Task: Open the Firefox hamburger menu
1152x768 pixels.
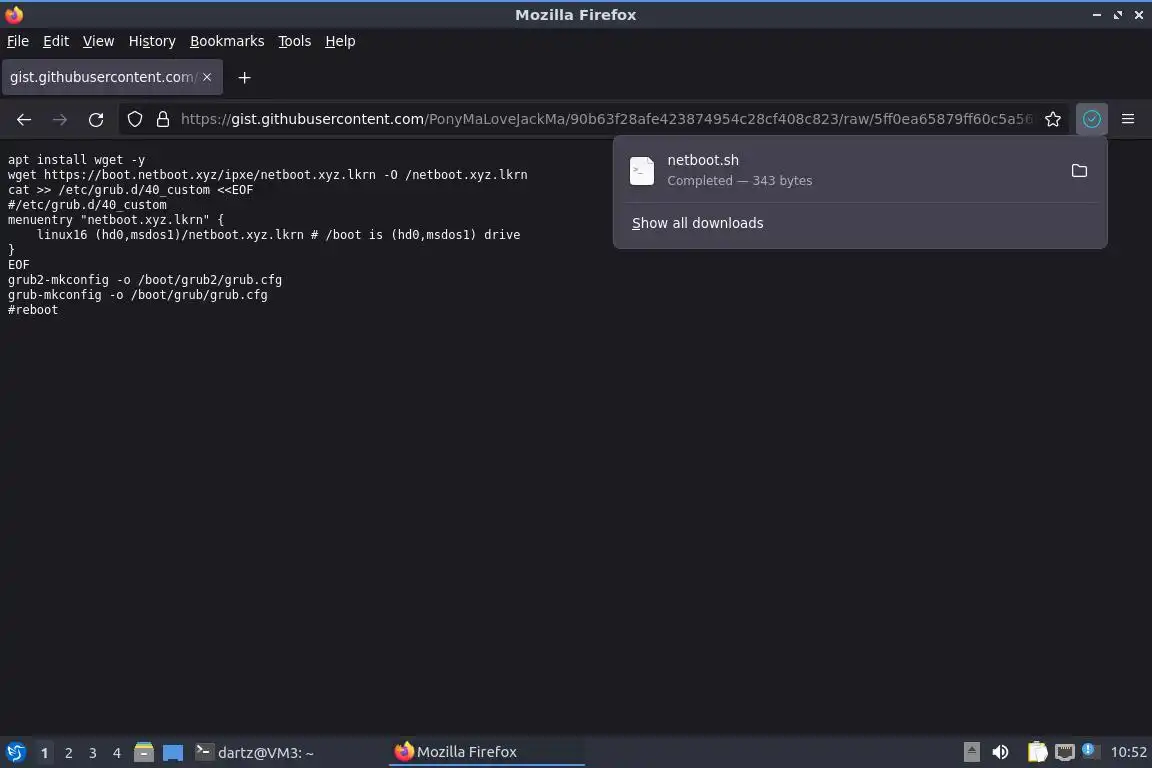Action: pos(1128,119)
